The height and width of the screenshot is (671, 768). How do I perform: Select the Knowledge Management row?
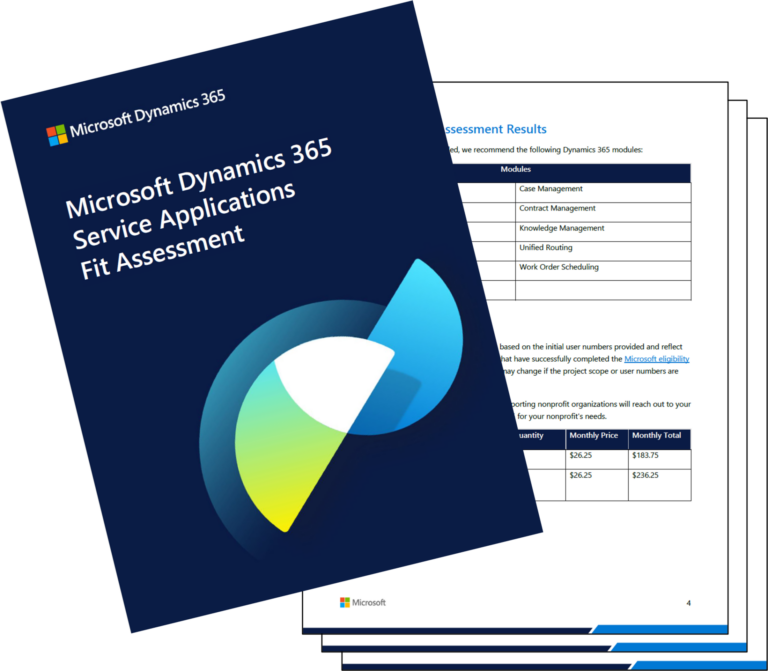coord(580,232)
